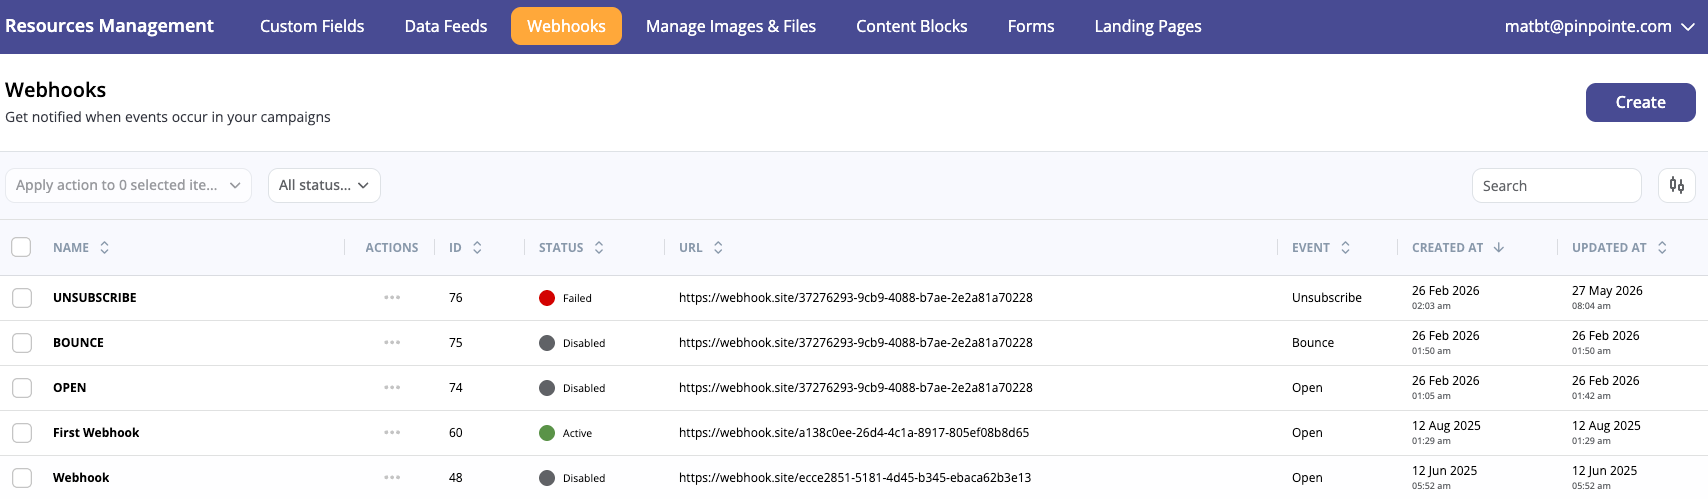This screenshot has width=1708, height=499.
Task: Sort by ID column arrows
Action: coord(477,248)
